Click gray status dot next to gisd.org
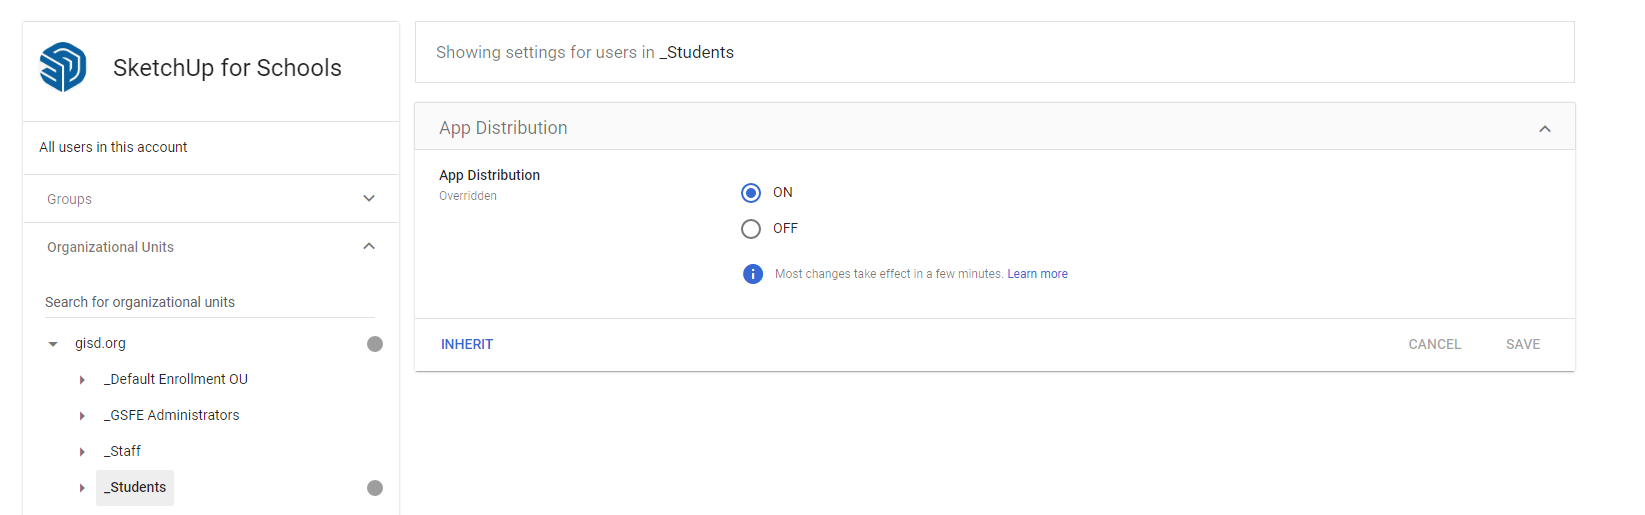Image resolution: width=1645 pixels, height=515 pixels. (375, 344)
